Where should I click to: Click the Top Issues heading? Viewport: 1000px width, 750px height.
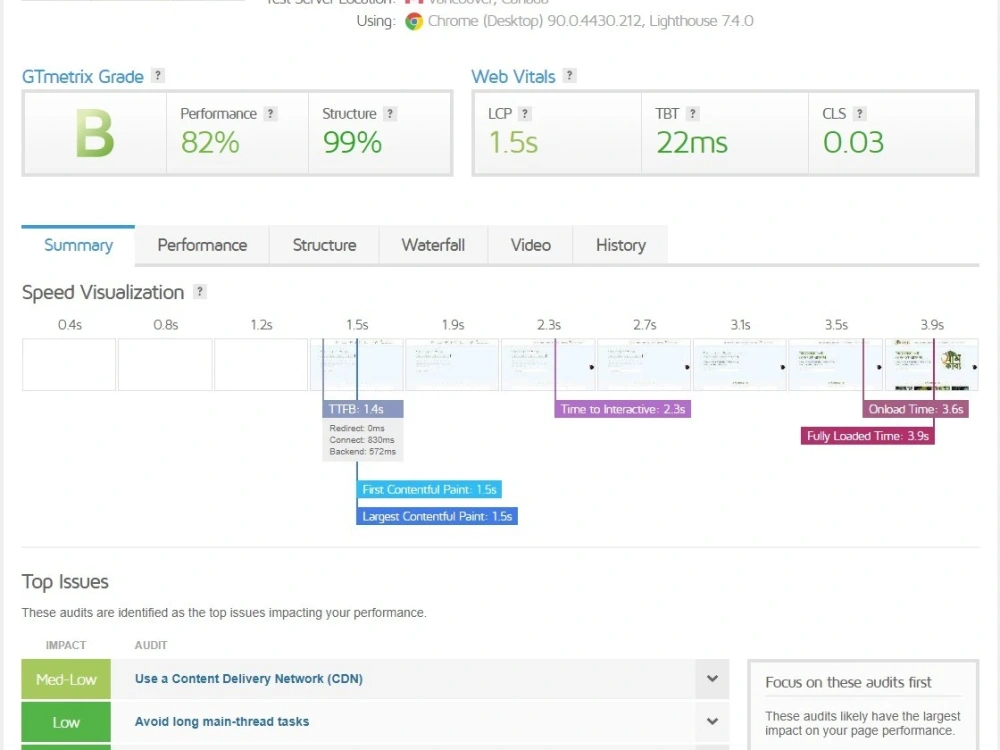pos(65,582)
